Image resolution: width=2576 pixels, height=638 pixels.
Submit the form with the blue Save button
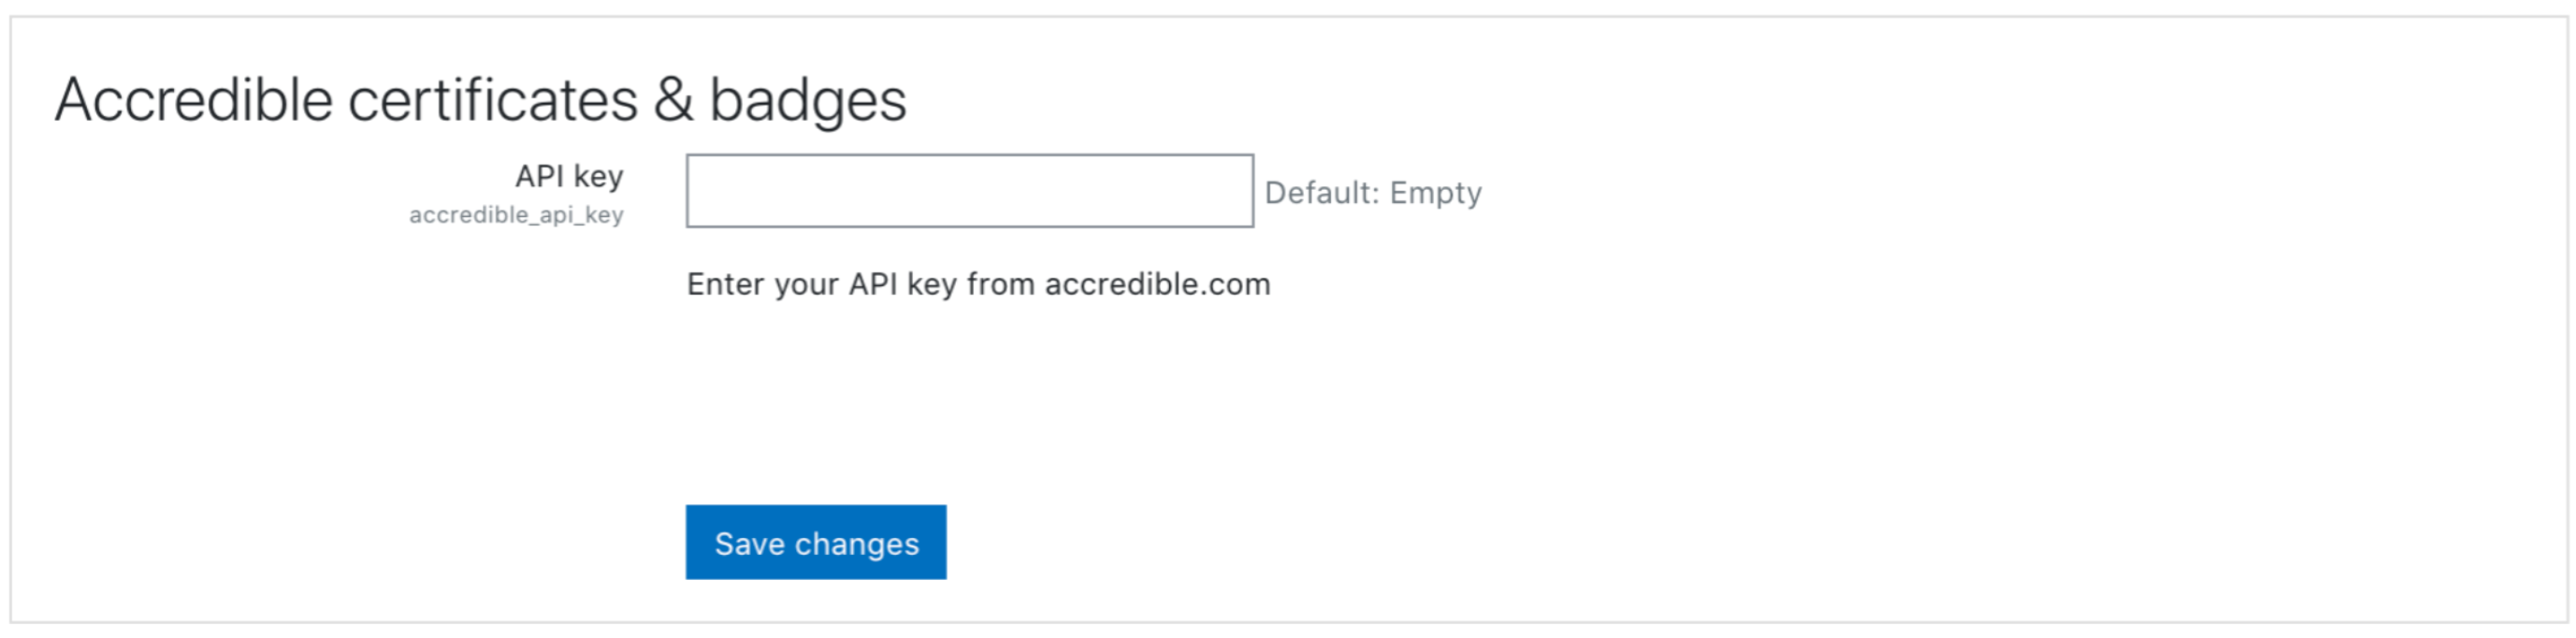pos(816,542)
